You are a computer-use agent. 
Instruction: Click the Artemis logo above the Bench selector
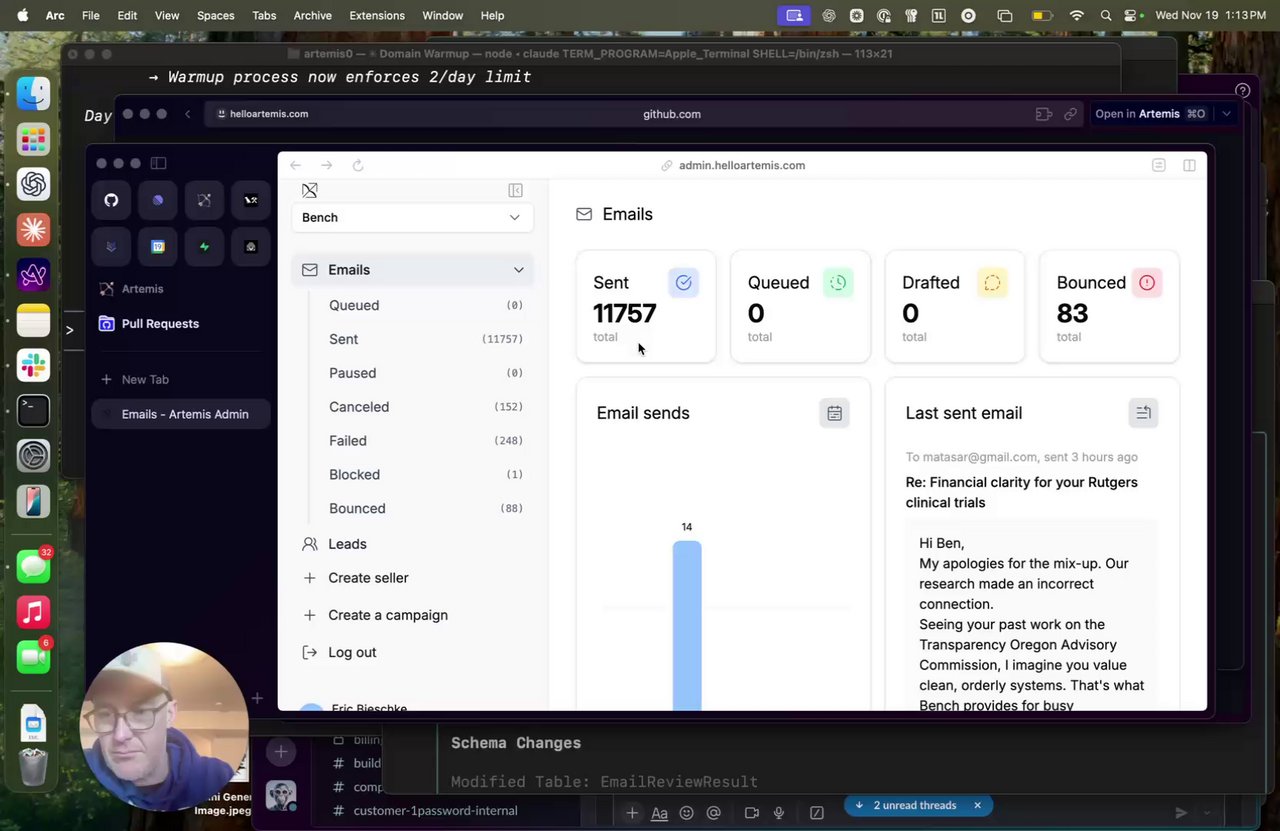click(x=310, y=190)
